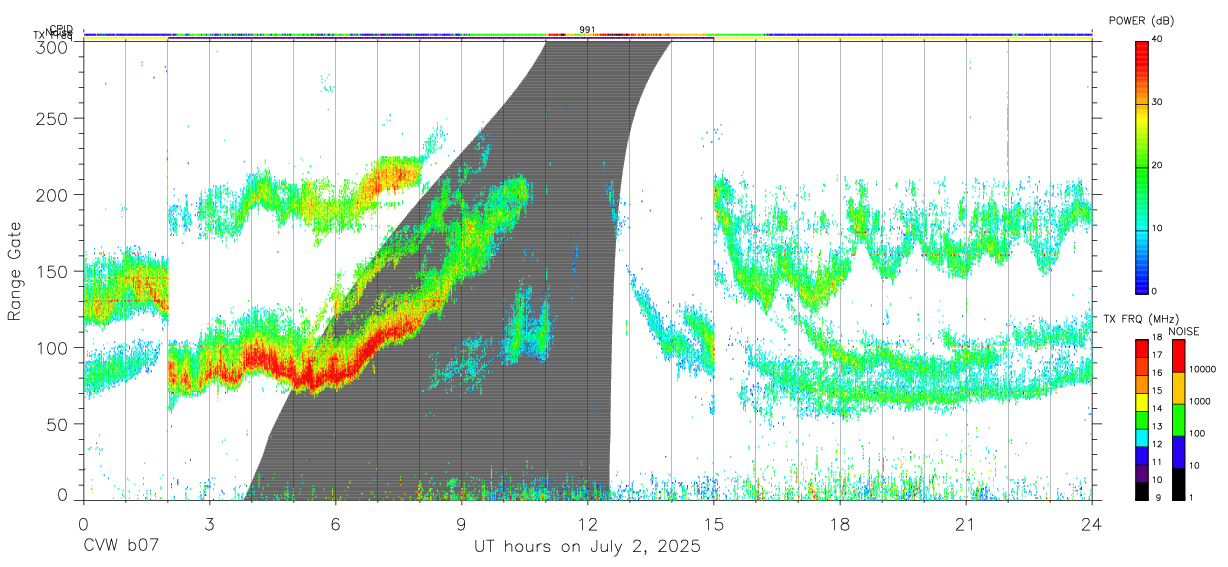Click the 12 label on TX FRQ scale

point(1158,444)
